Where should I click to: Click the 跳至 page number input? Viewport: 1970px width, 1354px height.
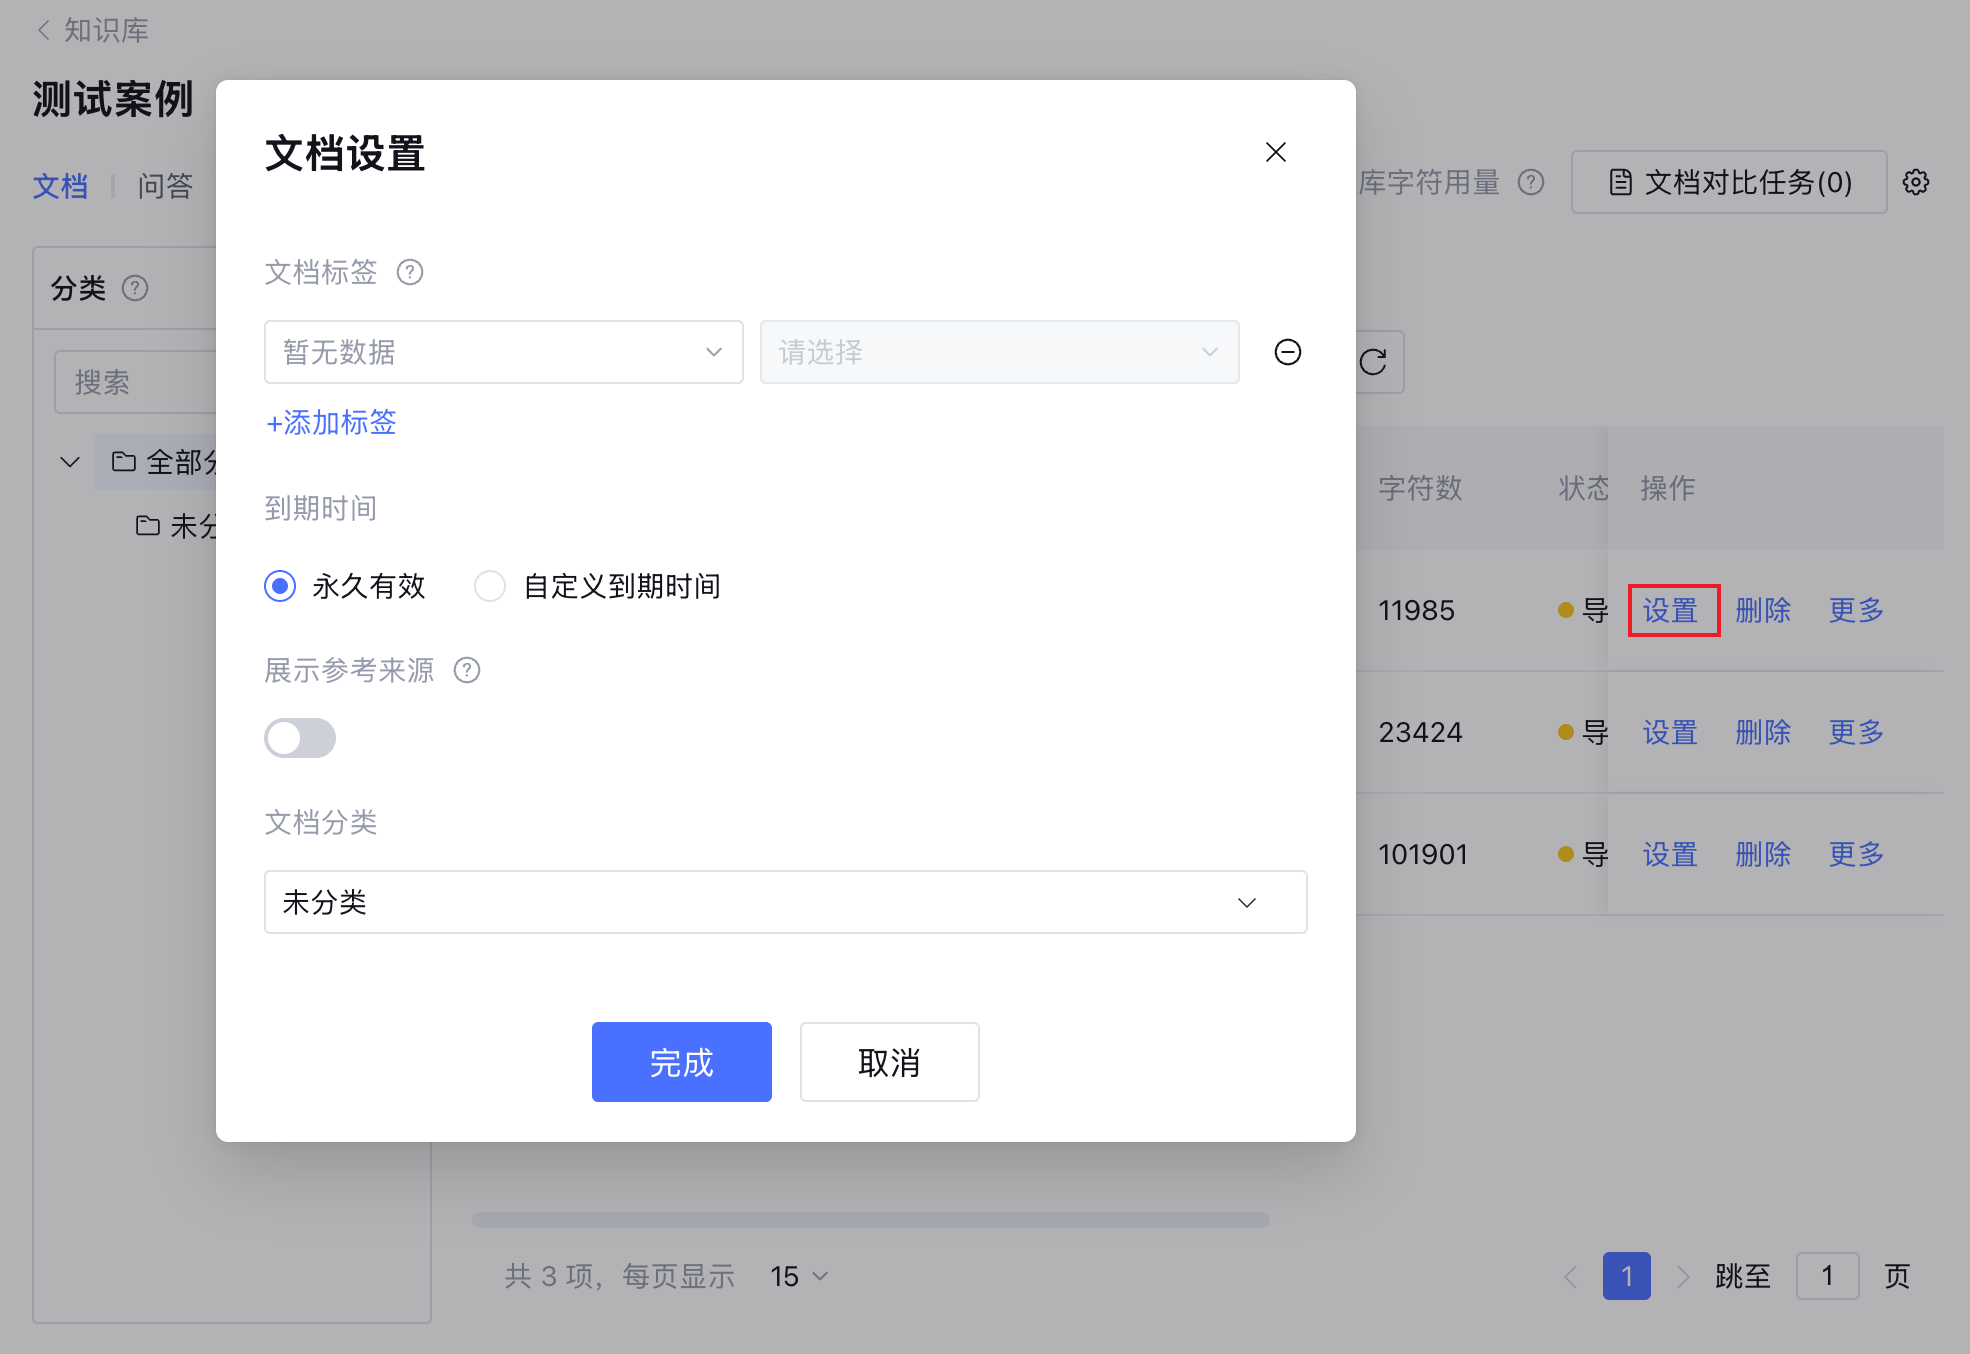[x=1826, y=1276]
